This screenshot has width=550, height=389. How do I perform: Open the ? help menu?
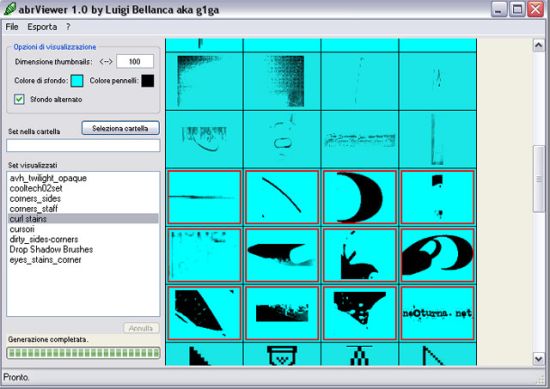pyautogui.click(x=68, y=27)
